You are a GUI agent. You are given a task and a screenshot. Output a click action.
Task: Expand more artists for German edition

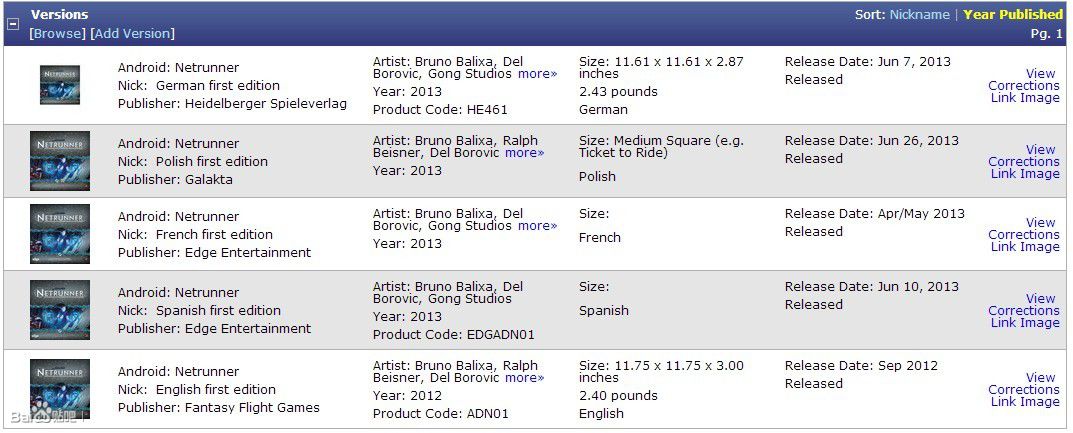537,74
